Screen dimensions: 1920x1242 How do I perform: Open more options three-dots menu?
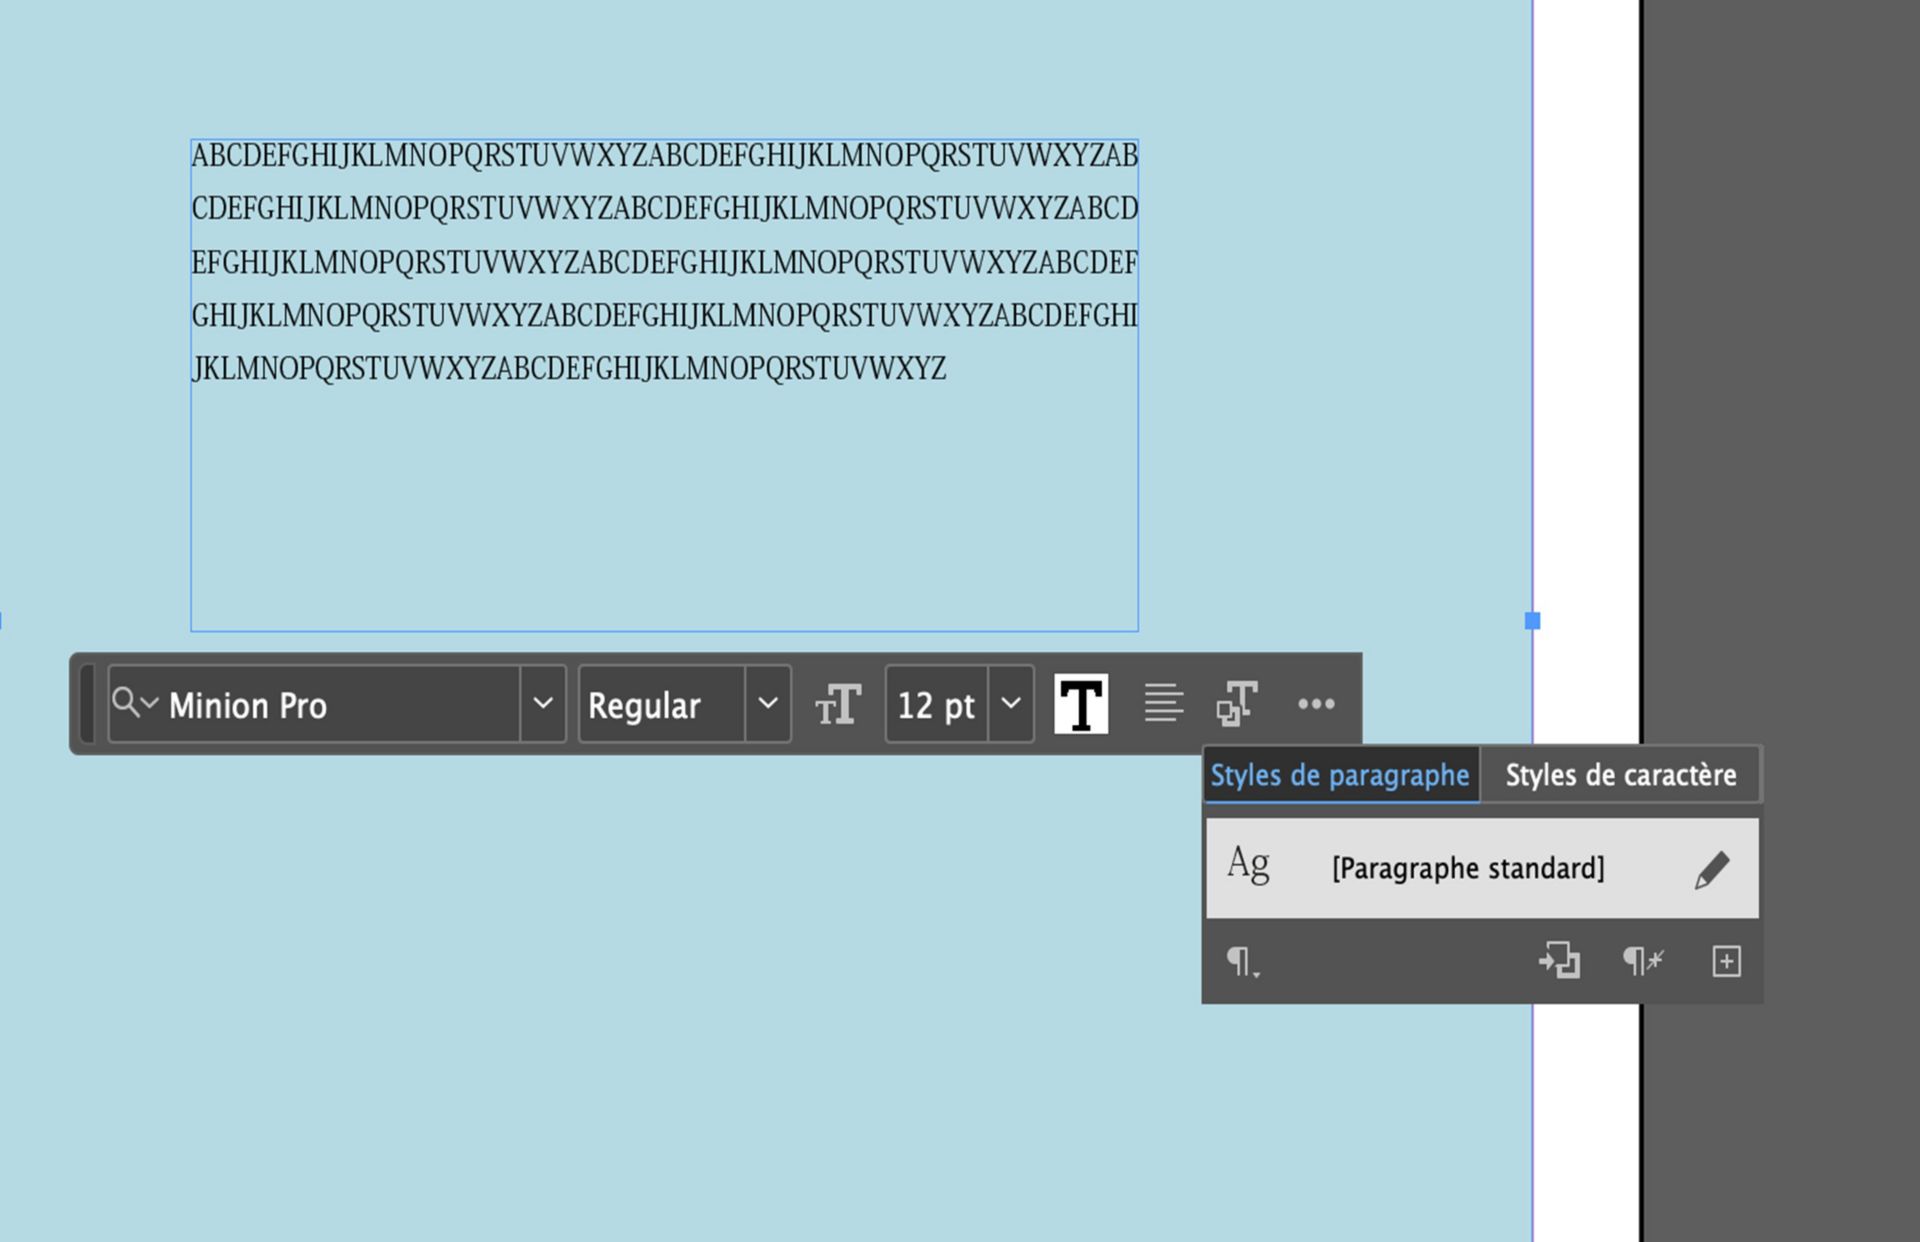point(1315,704)
